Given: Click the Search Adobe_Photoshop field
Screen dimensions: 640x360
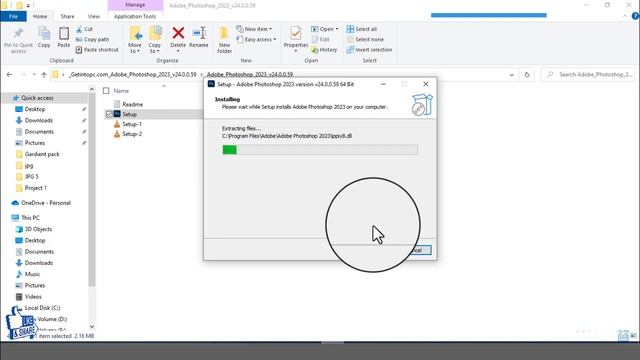Looking at the screenshot, I should click(588, 74).
